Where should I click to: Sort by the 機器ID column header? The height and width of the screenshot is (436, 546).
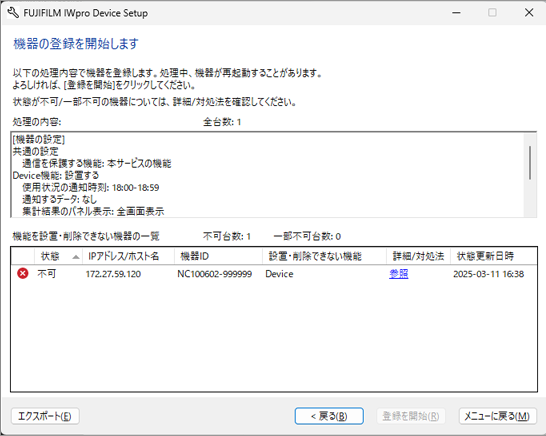click(x=218, y=256)
